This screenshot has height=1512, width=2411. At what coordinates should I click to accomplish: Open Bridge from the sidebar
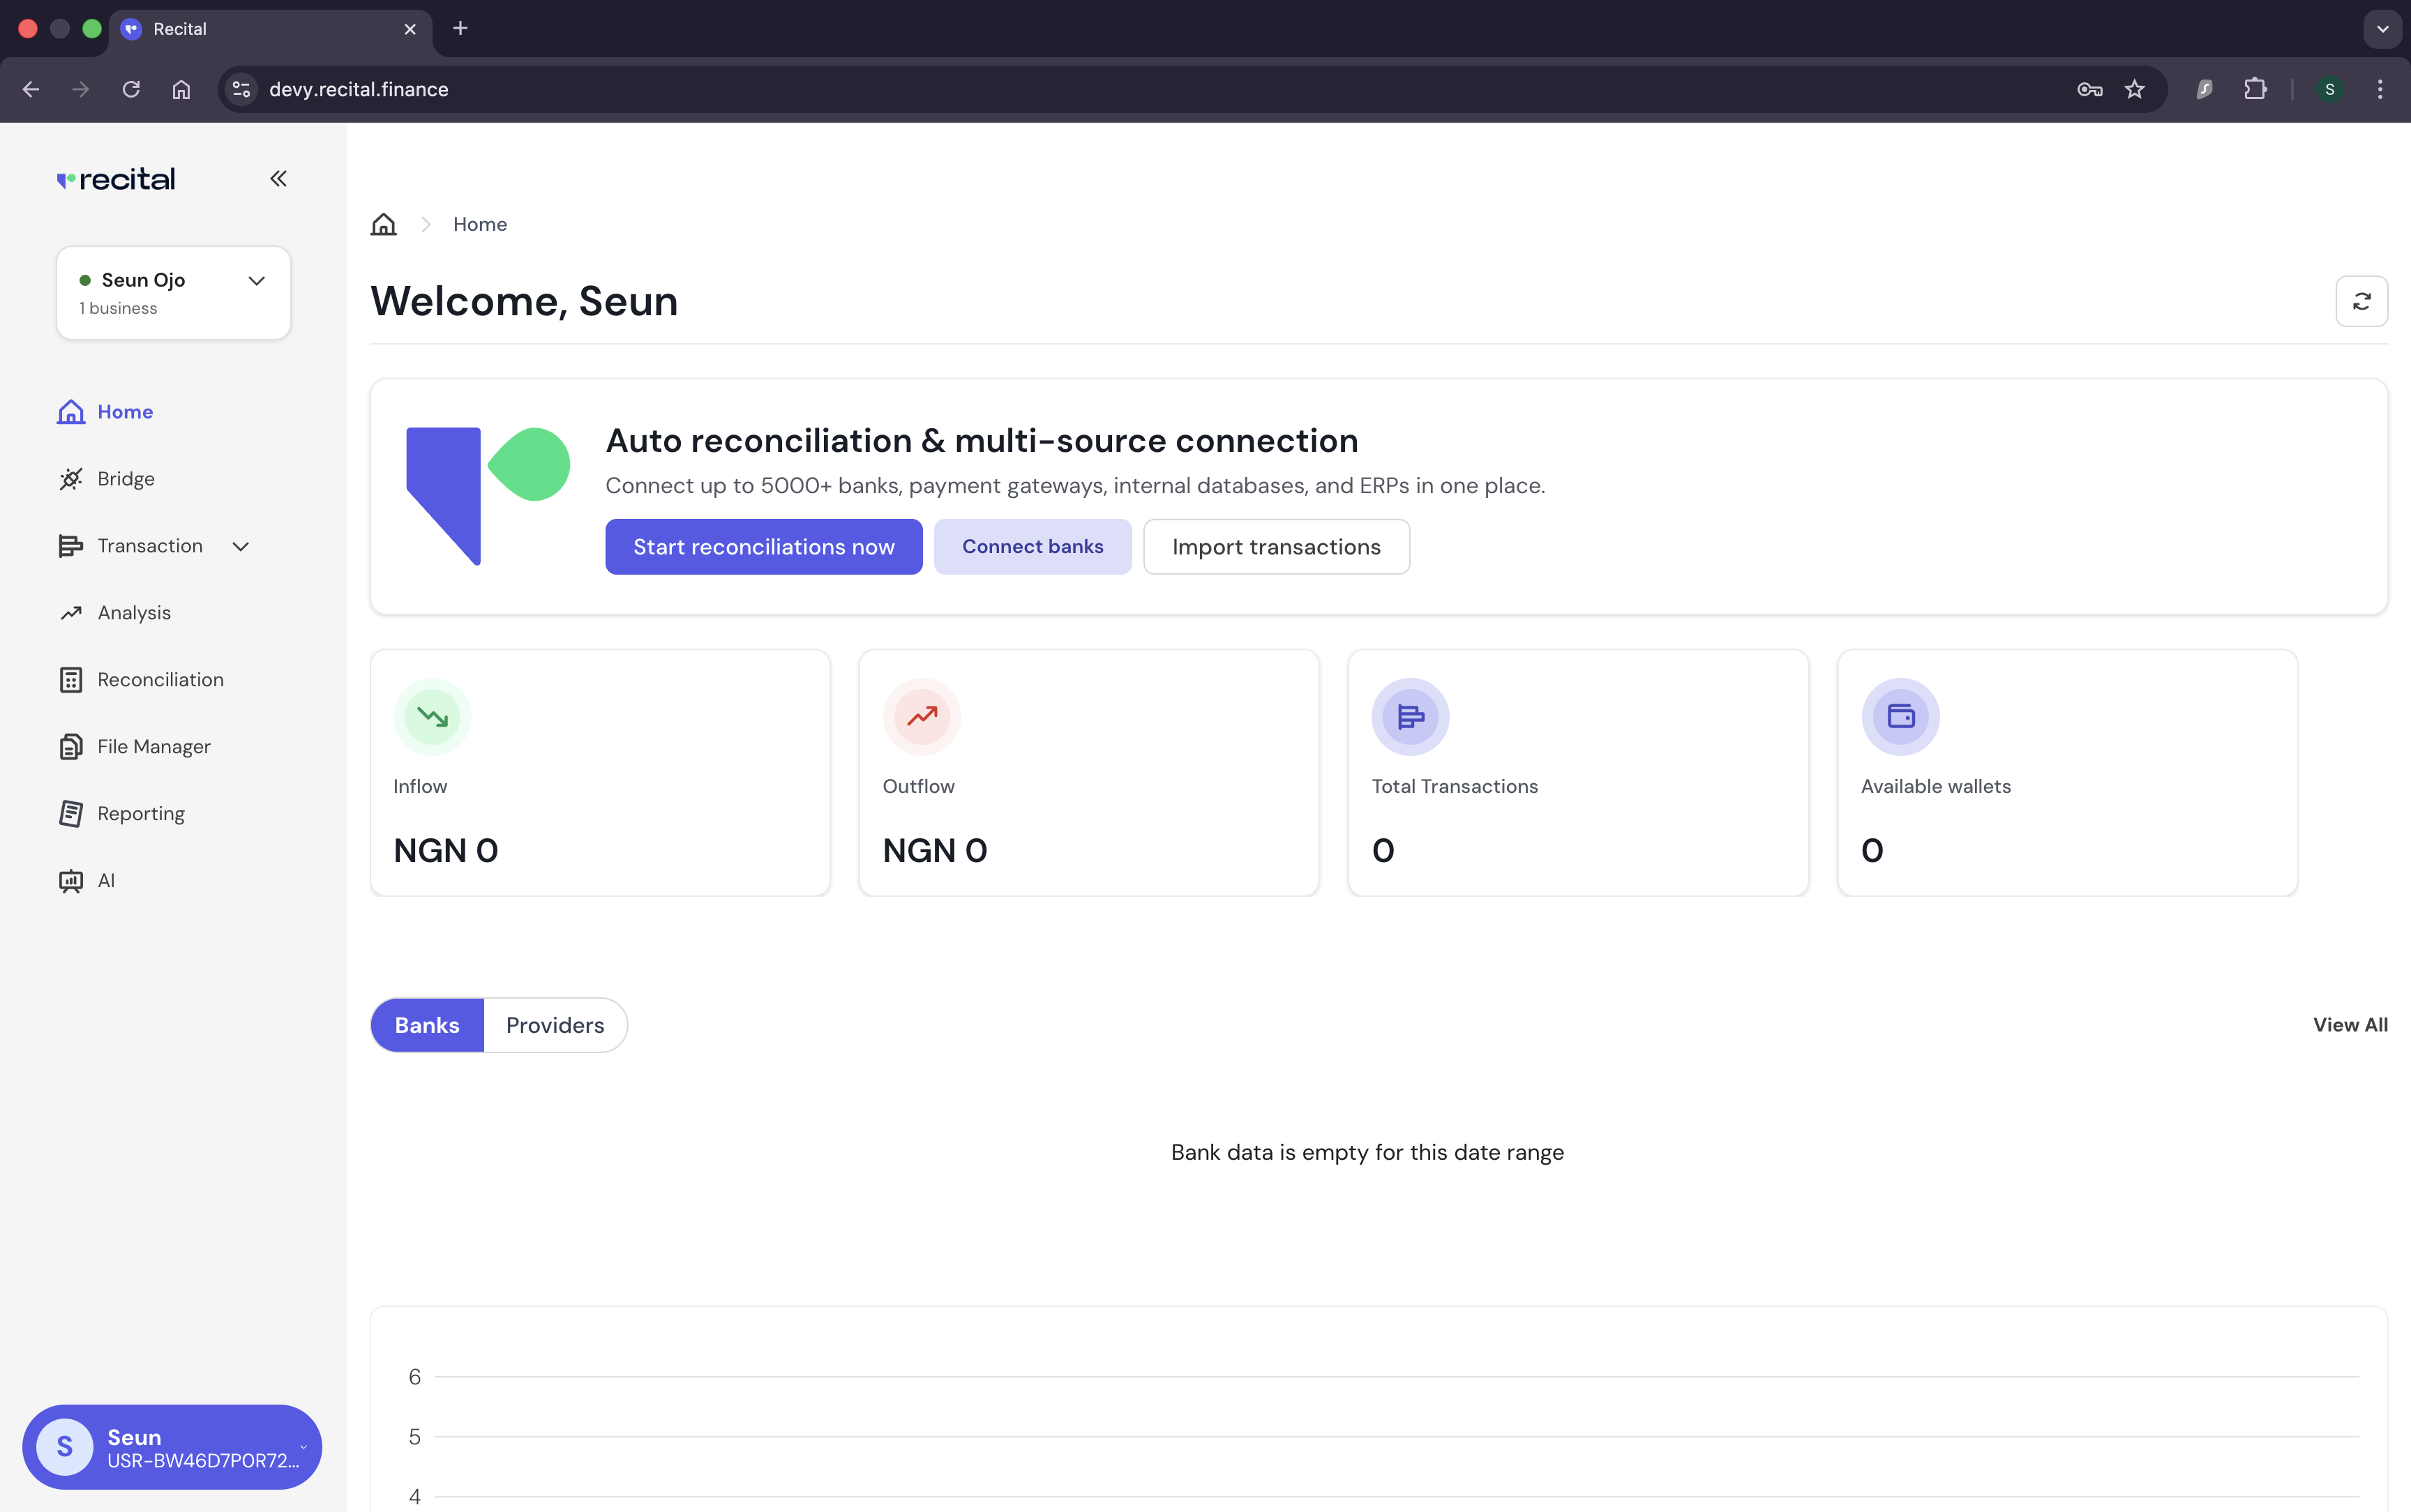coord(126,479)
